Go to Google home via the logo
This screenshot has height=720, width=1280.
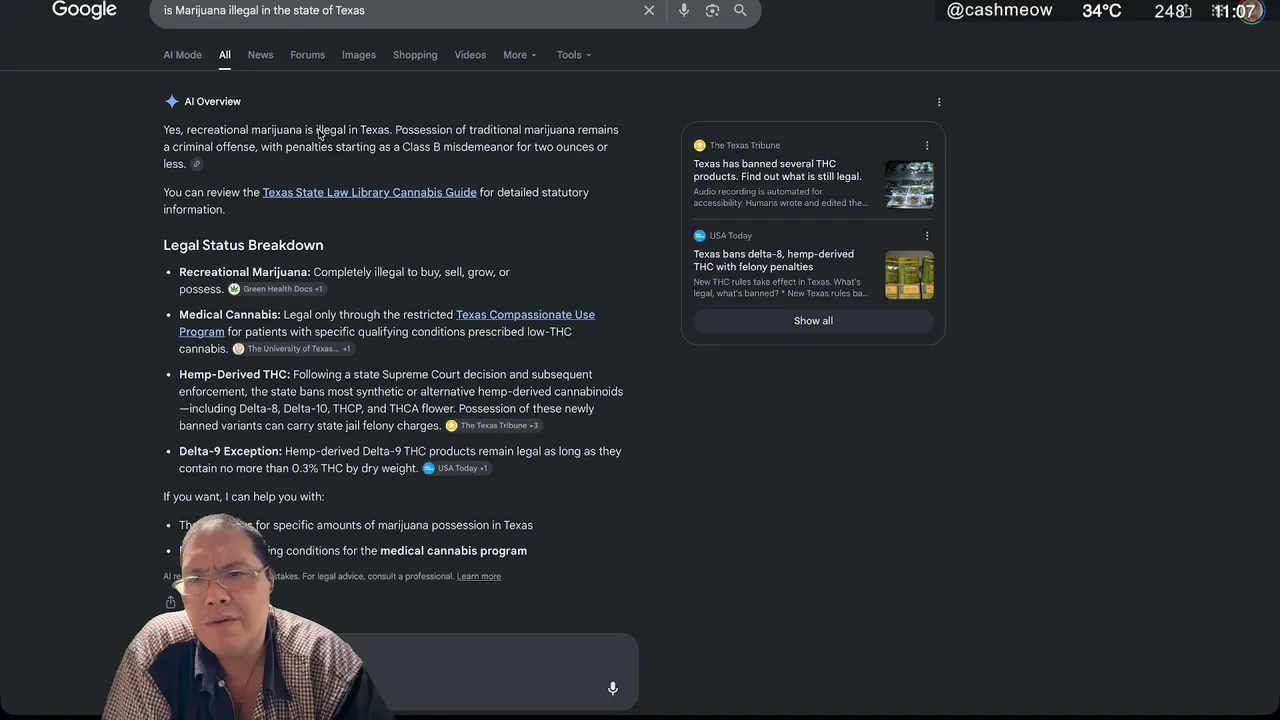pyautogui.click(x=84, y=10)
